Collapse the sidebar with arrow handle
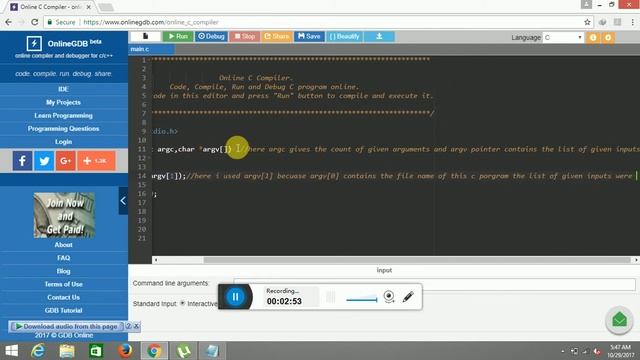 coord(123,200)
